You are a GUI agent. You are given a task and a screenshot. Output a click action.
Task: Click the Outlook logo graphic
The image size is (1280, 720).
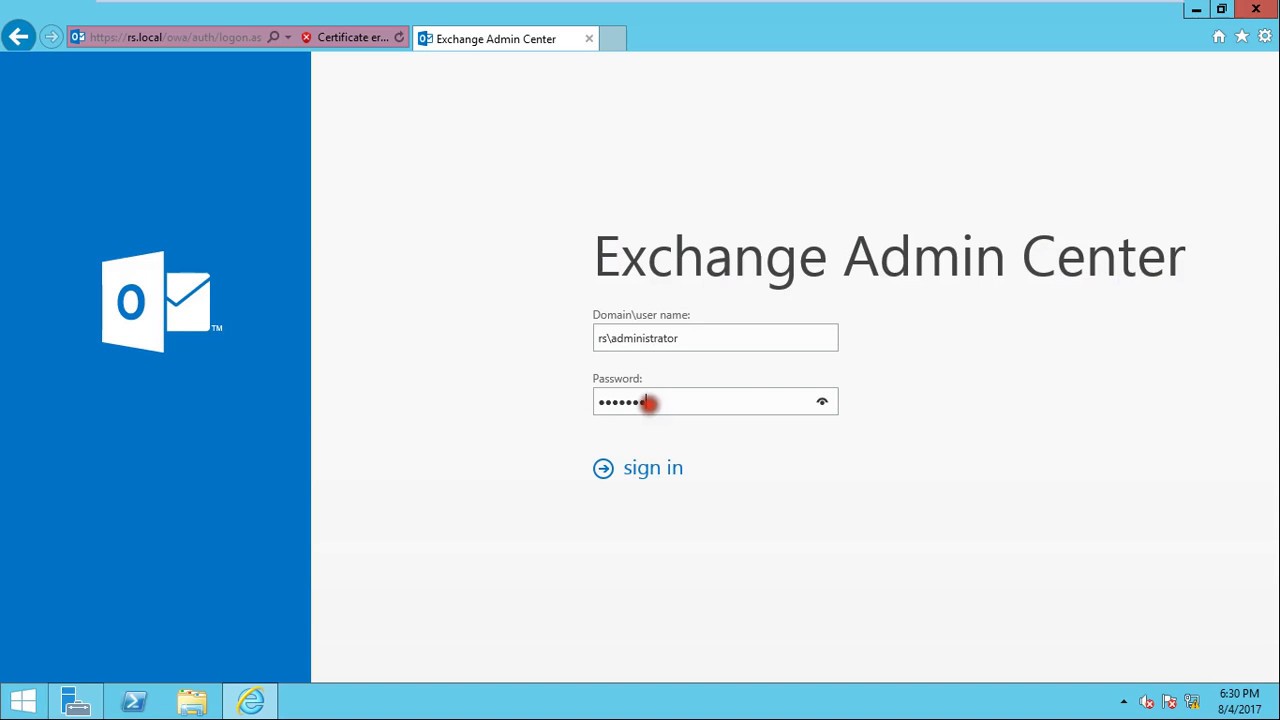[x=162, y=302]
